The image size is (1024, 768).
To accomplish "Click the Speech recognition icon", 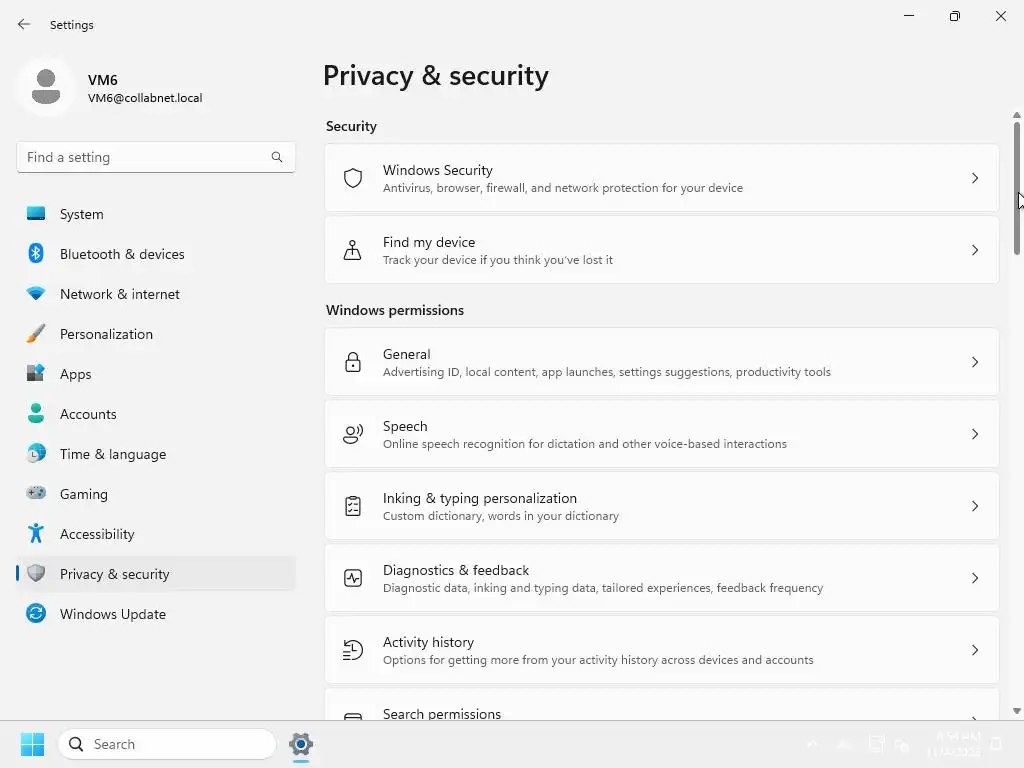I will pos(353,434).
